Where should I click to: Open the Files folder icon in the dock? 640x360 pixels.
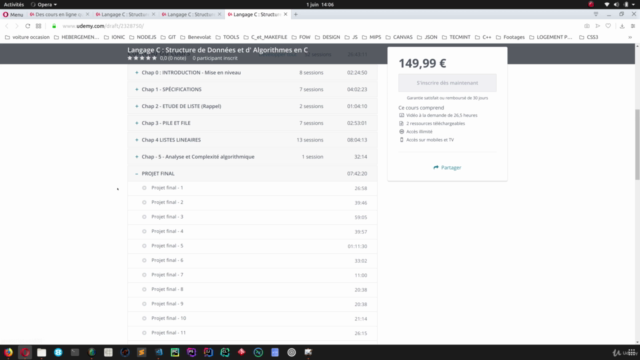42,352
